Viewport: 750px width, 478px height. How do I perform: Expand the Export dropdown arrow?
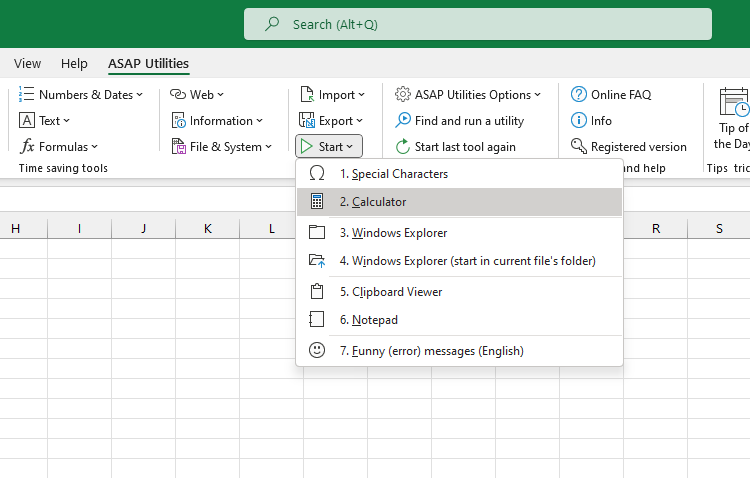point(359,121)
